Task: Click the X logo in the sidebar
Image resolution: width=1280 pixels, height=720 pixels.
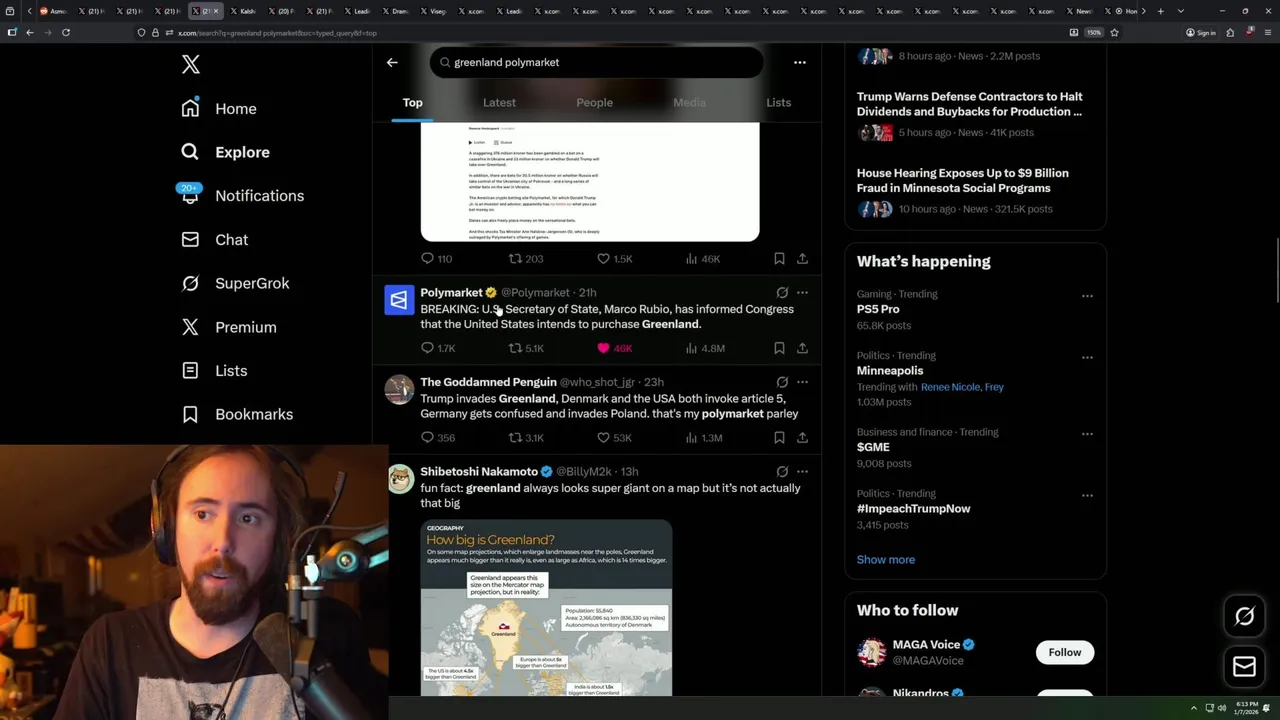Action: (x=191, y=65)
